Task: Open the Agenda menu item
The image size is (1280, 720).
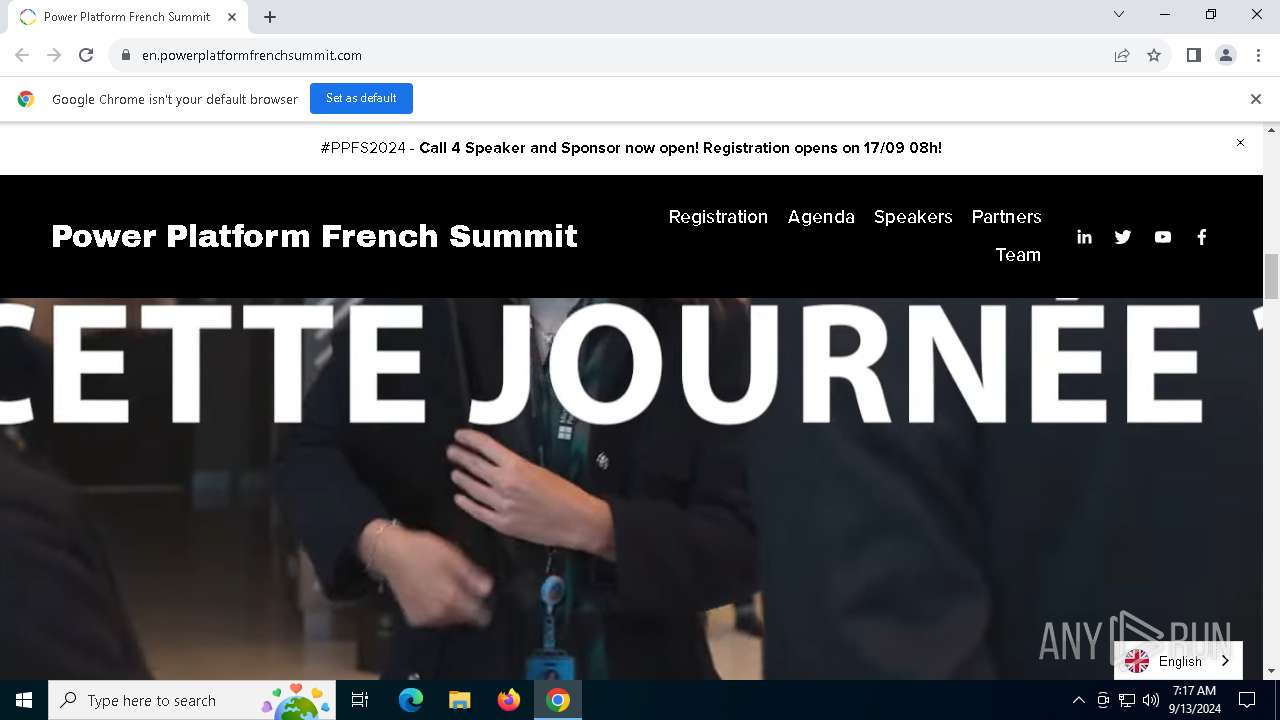Action: (x=821, y=217)
